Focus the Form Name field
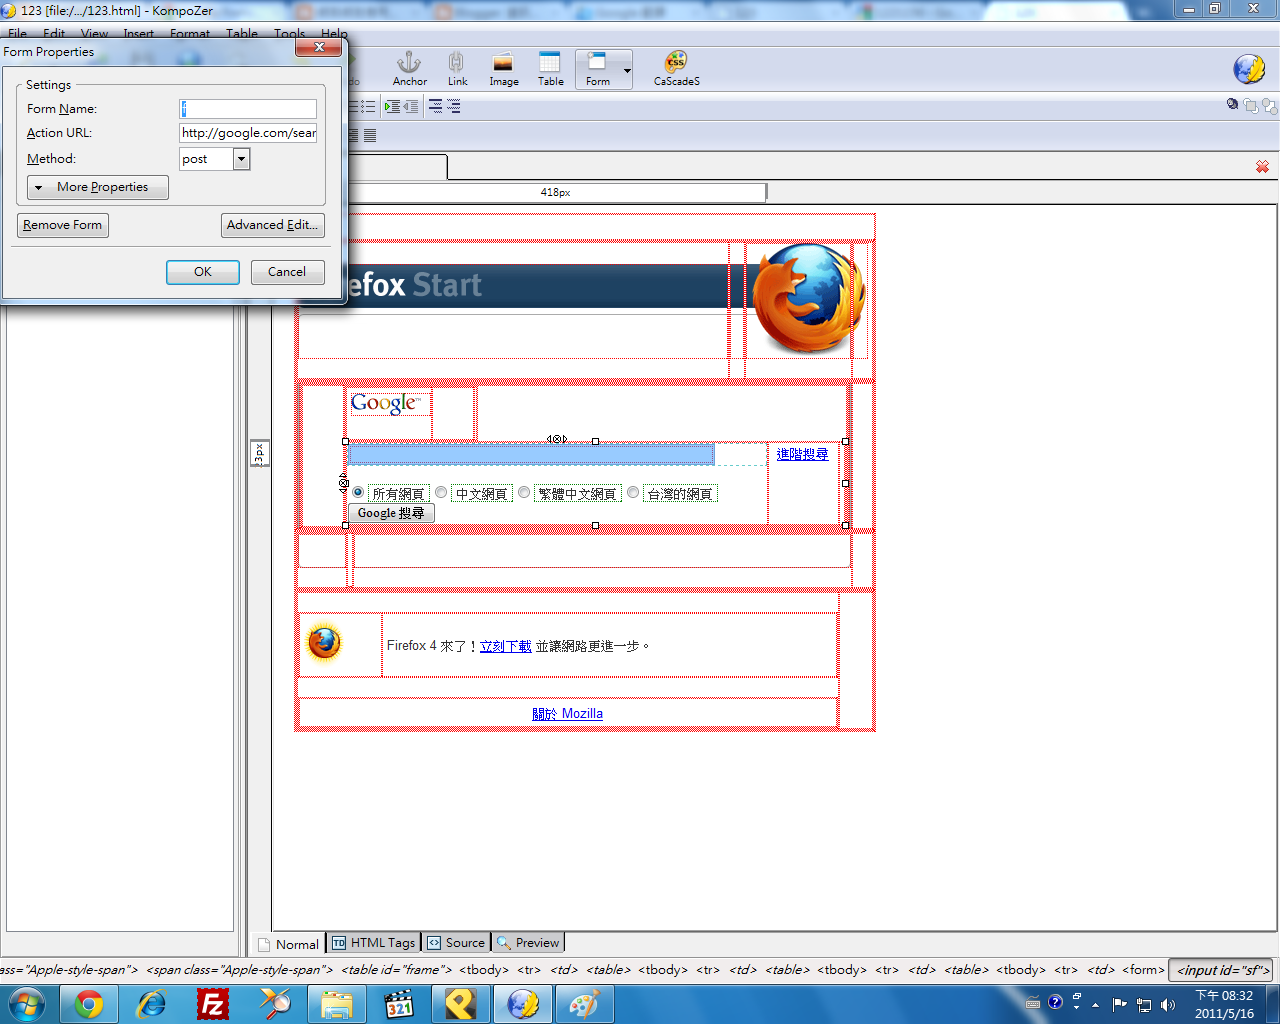1280x1024 pixels. tap(248, 109)
